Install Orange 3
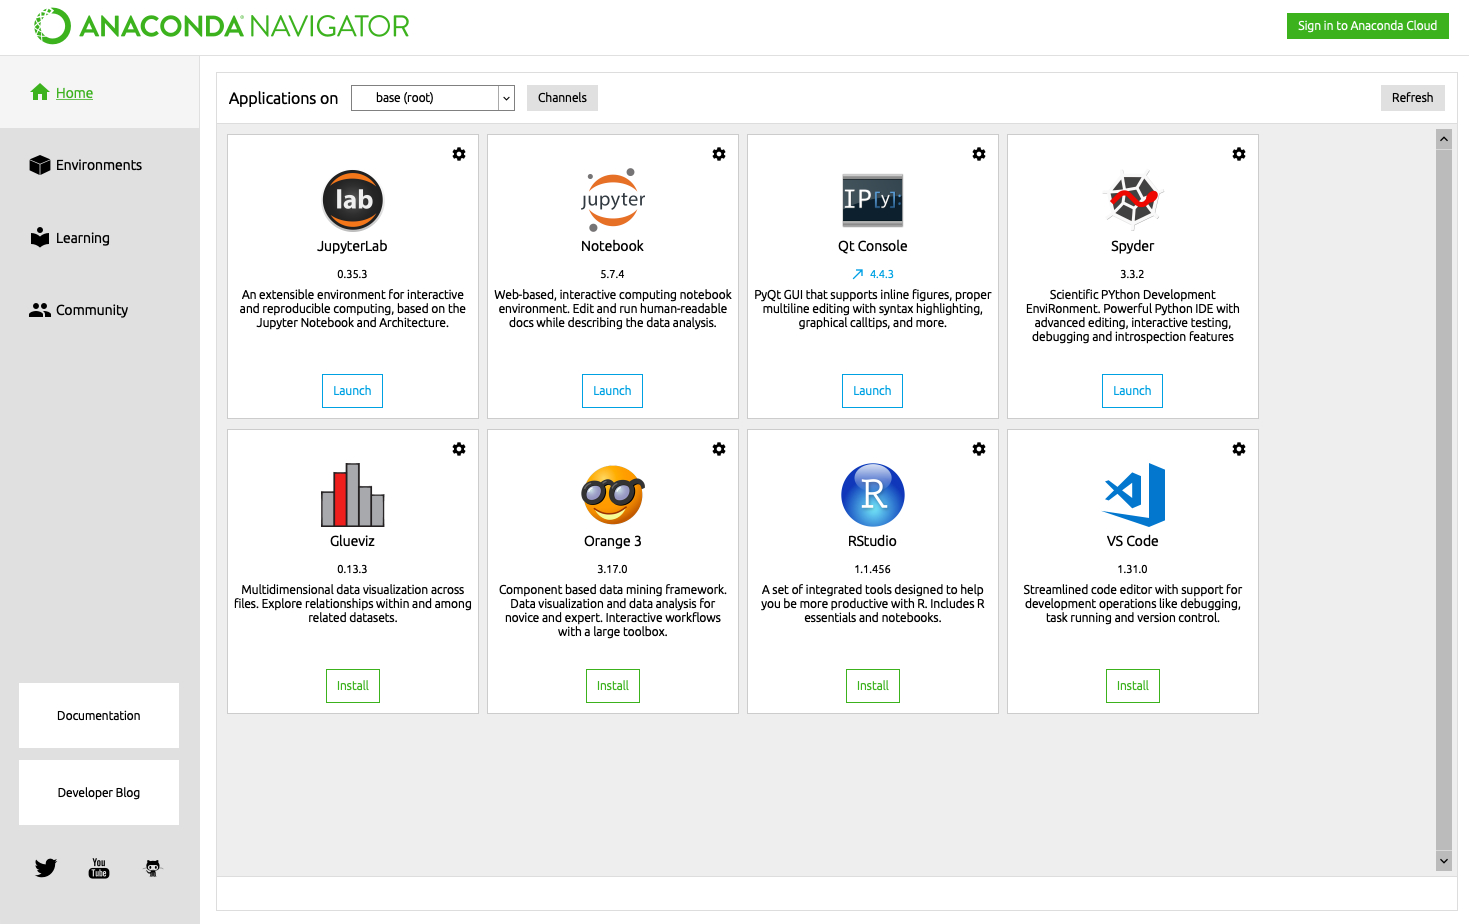 tap(613, 686)
